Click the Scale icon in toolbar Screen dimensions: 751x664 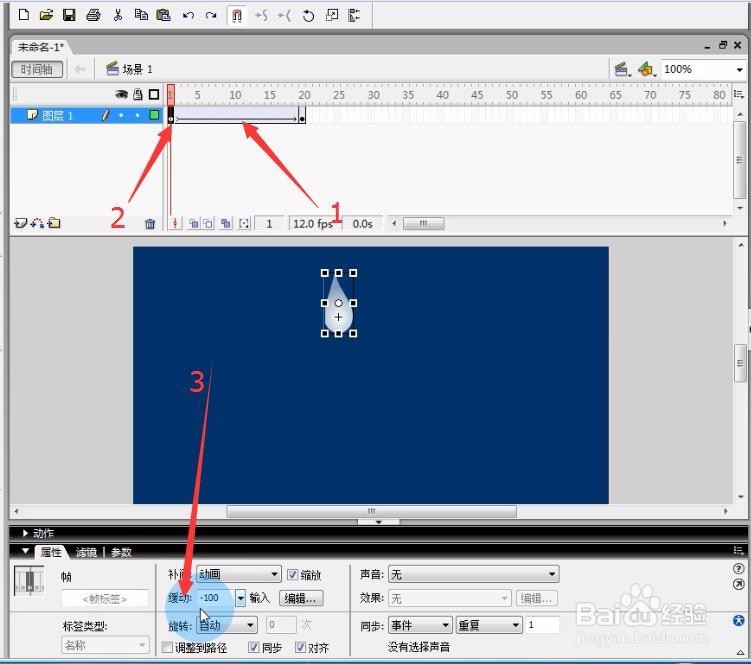(331, 15)
